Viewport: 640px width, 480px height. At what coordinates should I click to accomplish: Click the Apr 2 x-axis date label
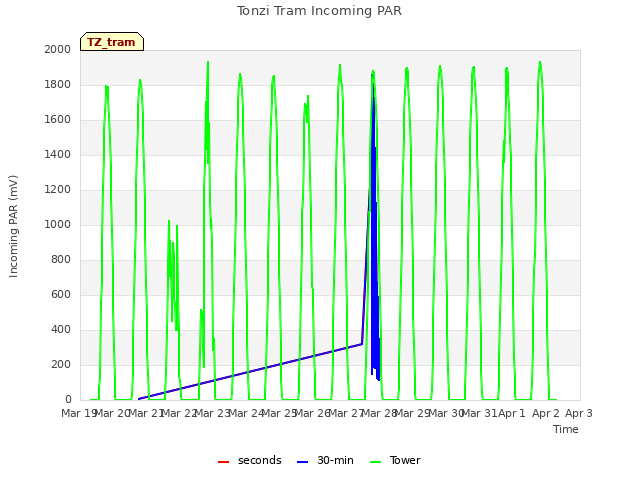pos(545,413)
